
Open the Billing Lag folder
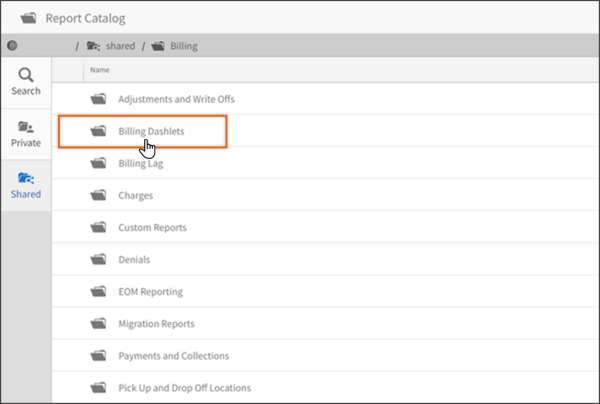pos(141,163)
